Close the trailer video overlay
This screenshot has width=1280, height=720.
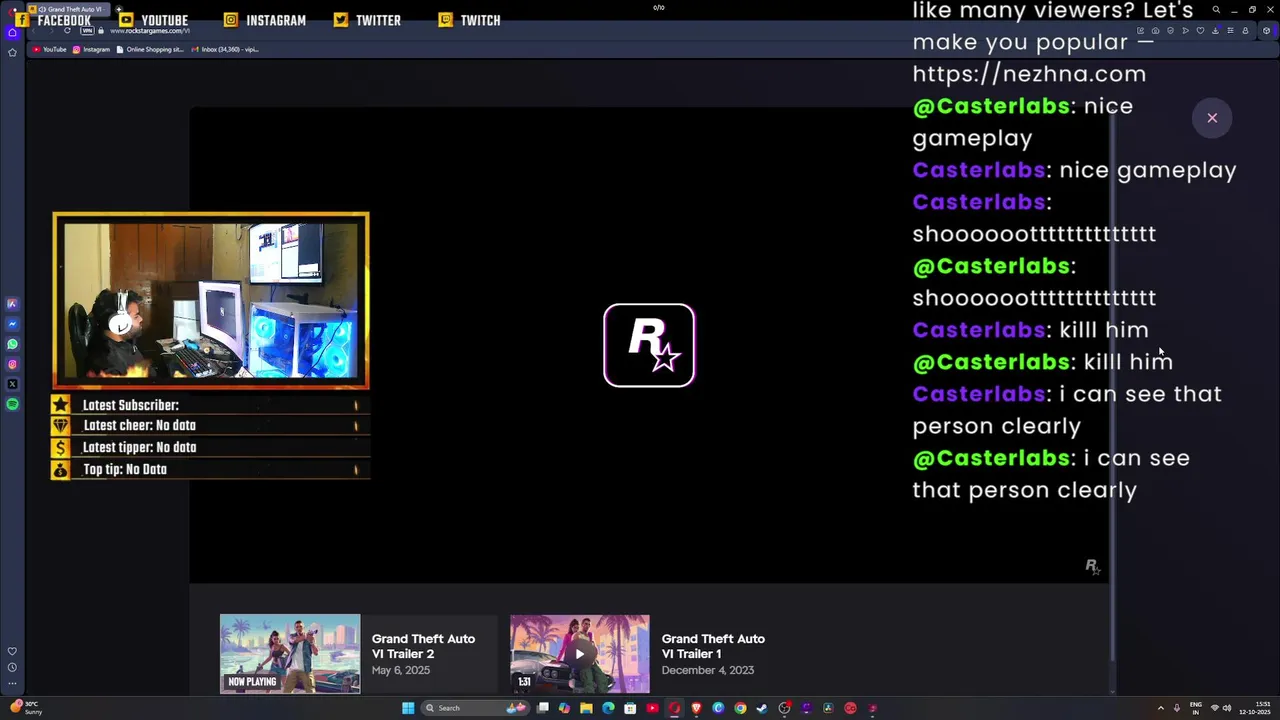1212,118
